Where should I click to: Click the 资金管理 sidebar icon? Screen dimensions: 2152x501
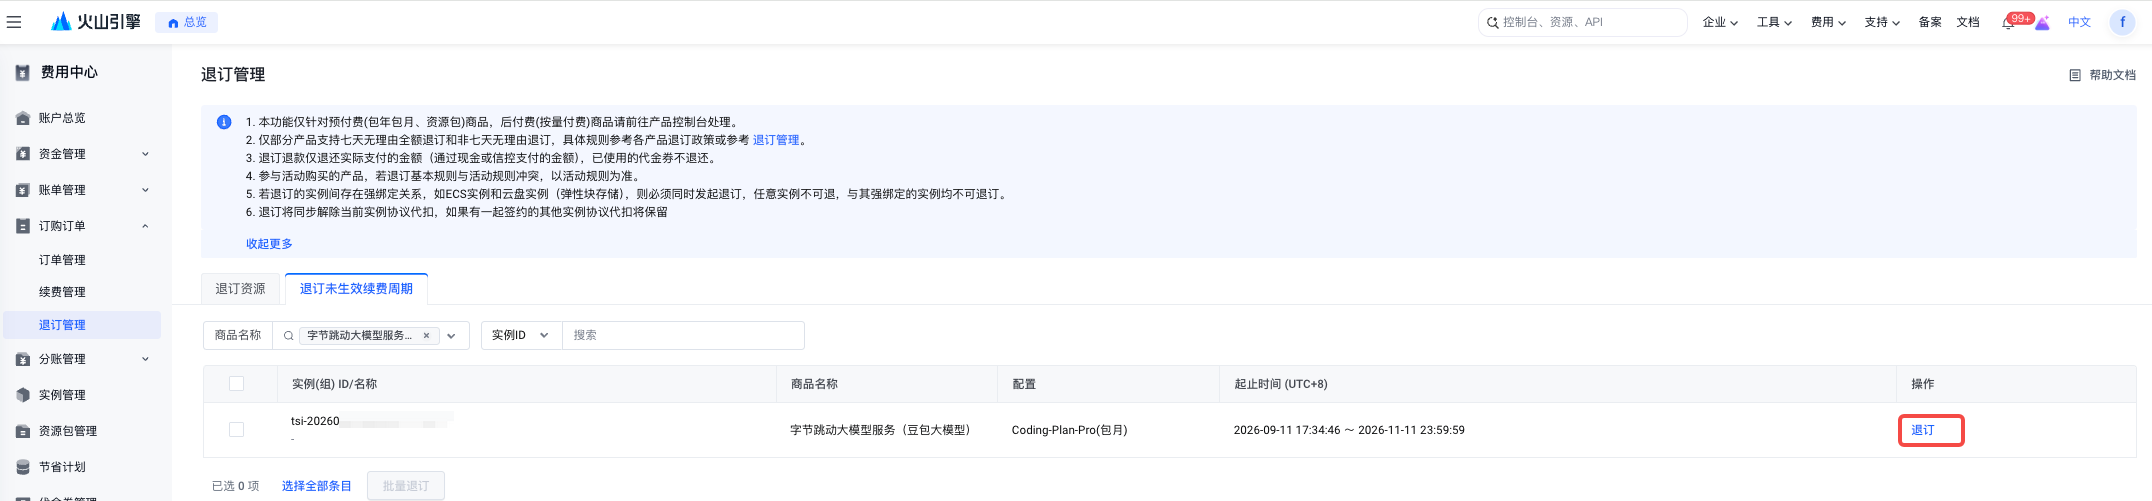point(23,154)
